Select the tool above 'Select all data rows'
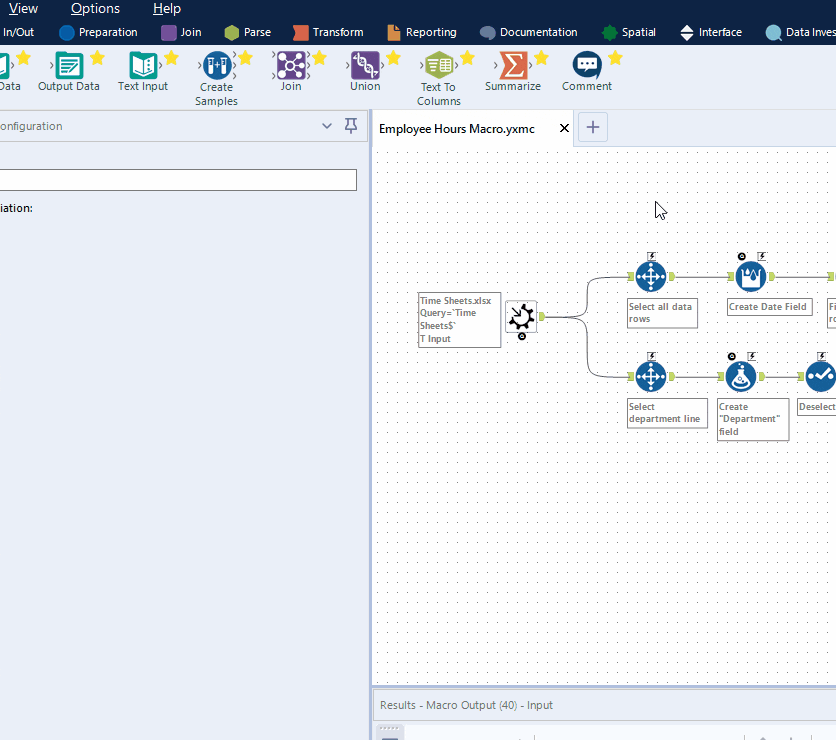 (650, 277)
